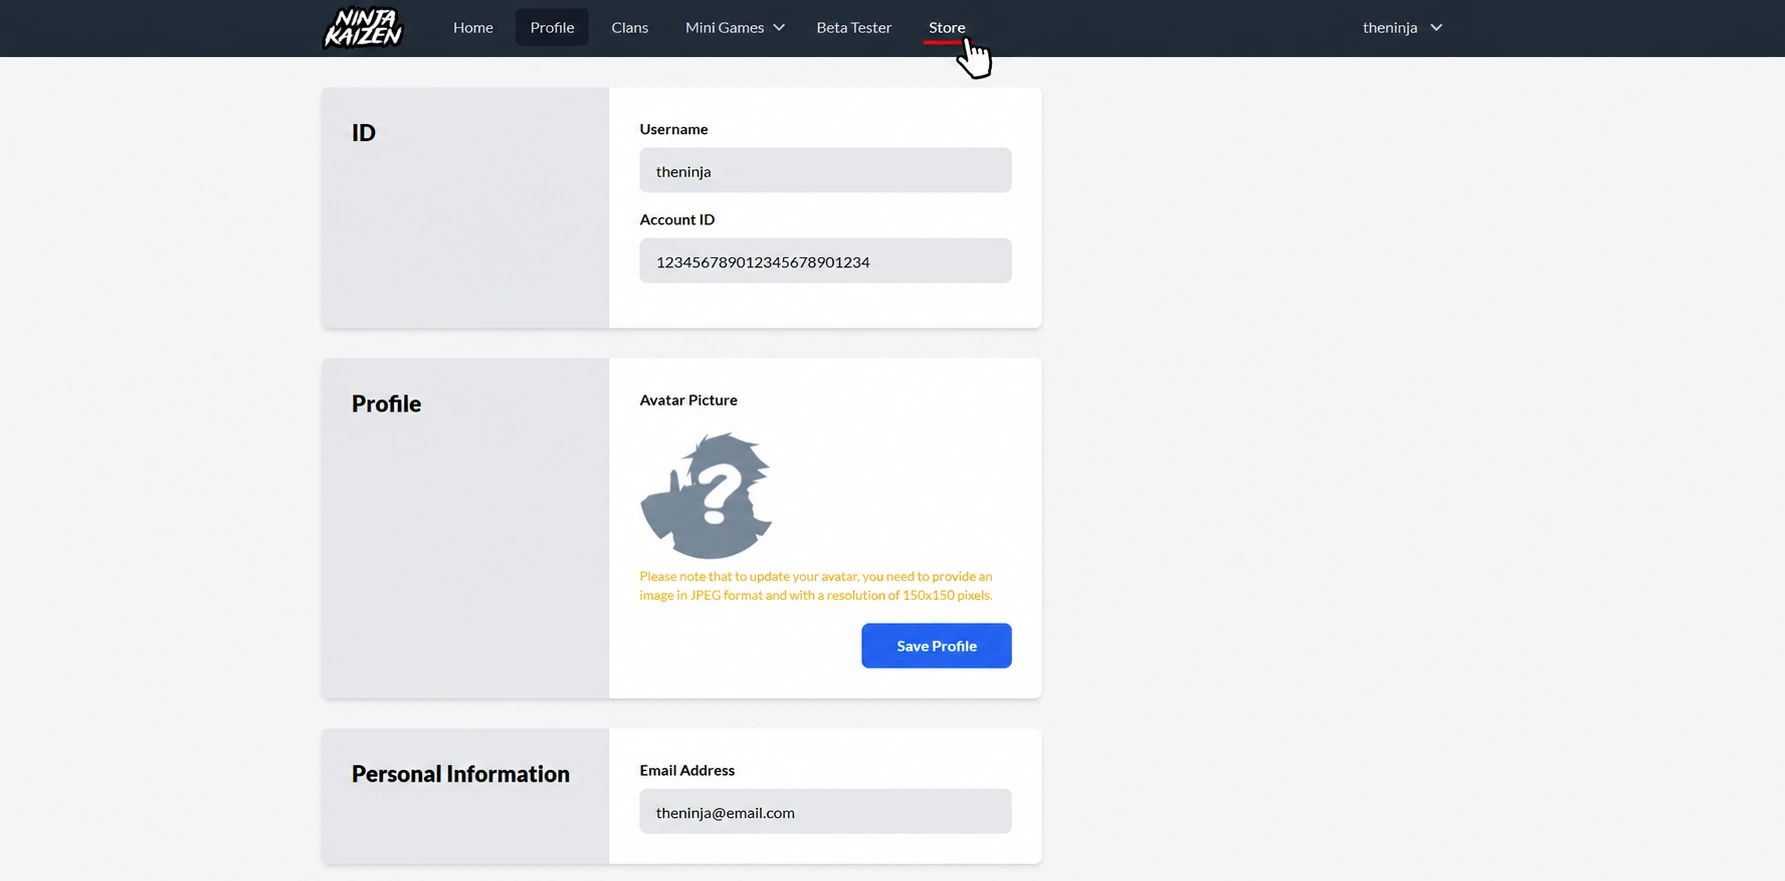1785x881 pixels.
Task: Click the Username label
Action: [x=674, y=129]
